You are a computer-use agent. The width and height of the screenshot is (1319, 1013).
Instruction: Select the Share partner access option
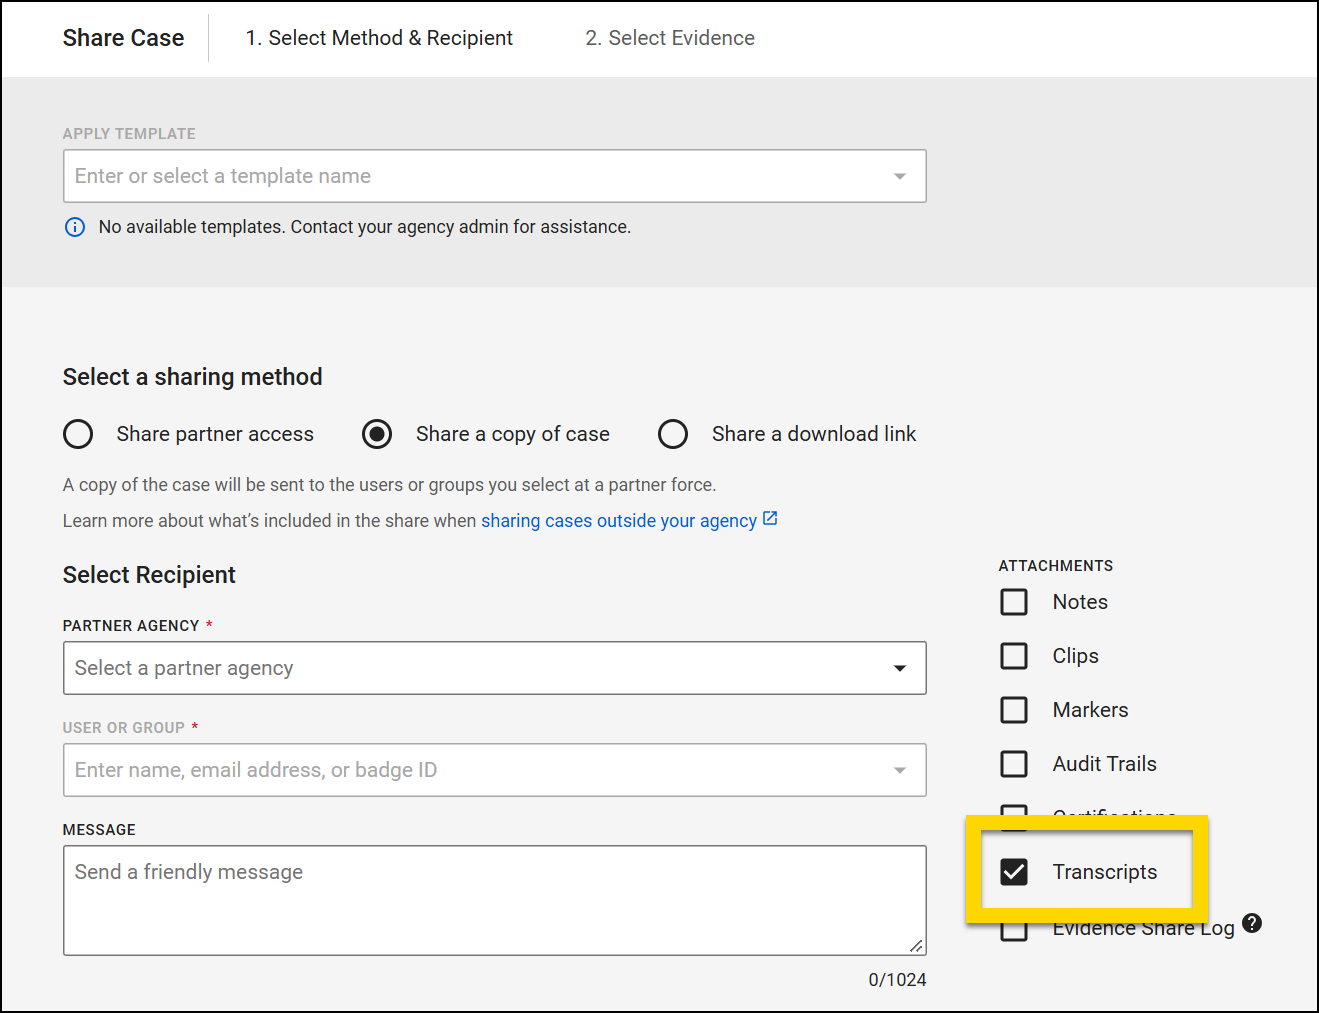pos(78,434)
